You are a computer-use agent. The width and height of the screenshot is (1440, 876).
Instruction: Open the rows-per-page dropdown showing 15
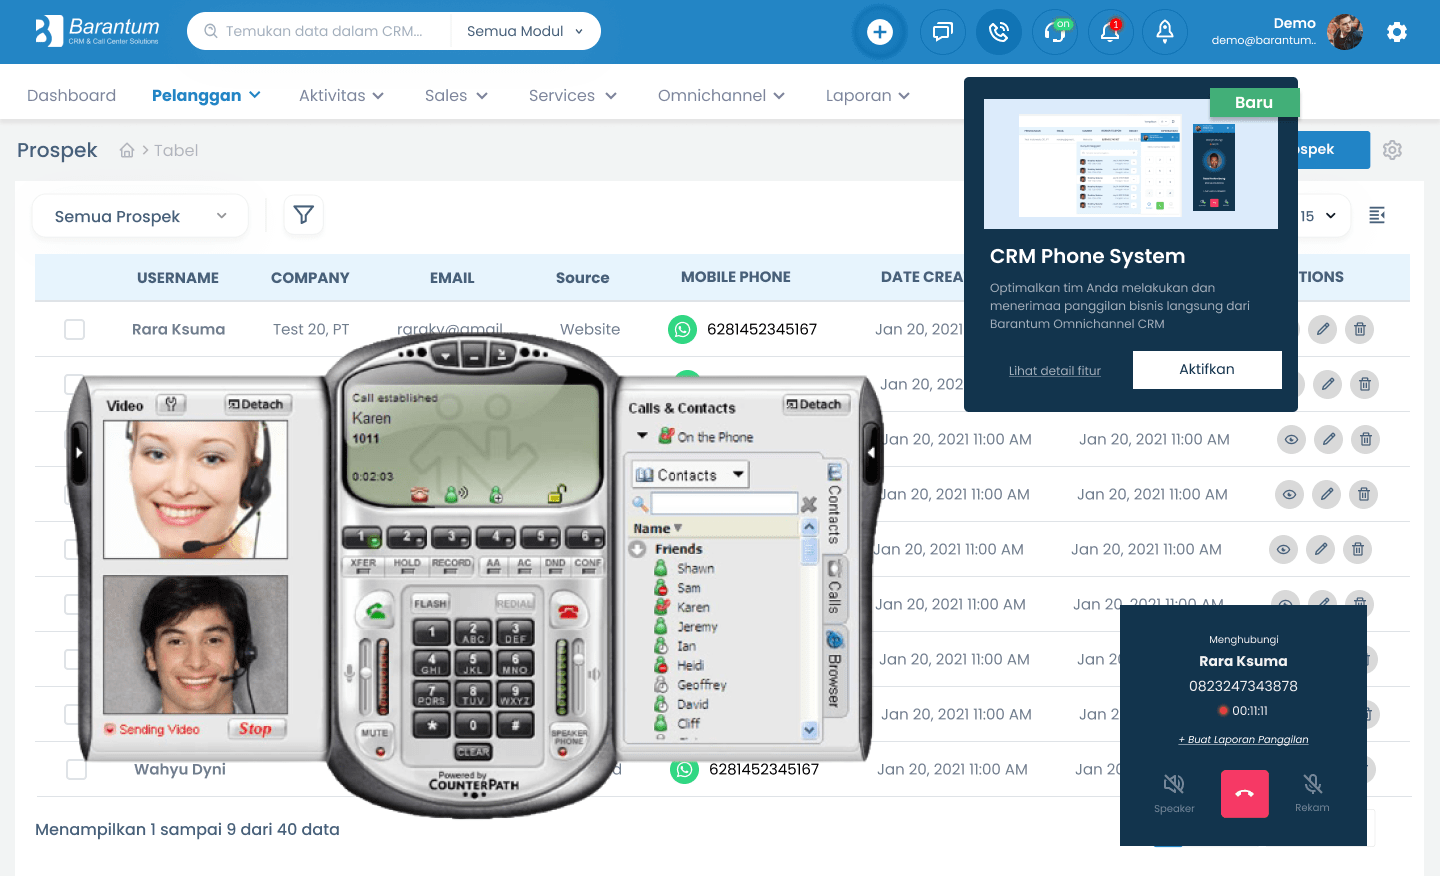click(1320, 216)
